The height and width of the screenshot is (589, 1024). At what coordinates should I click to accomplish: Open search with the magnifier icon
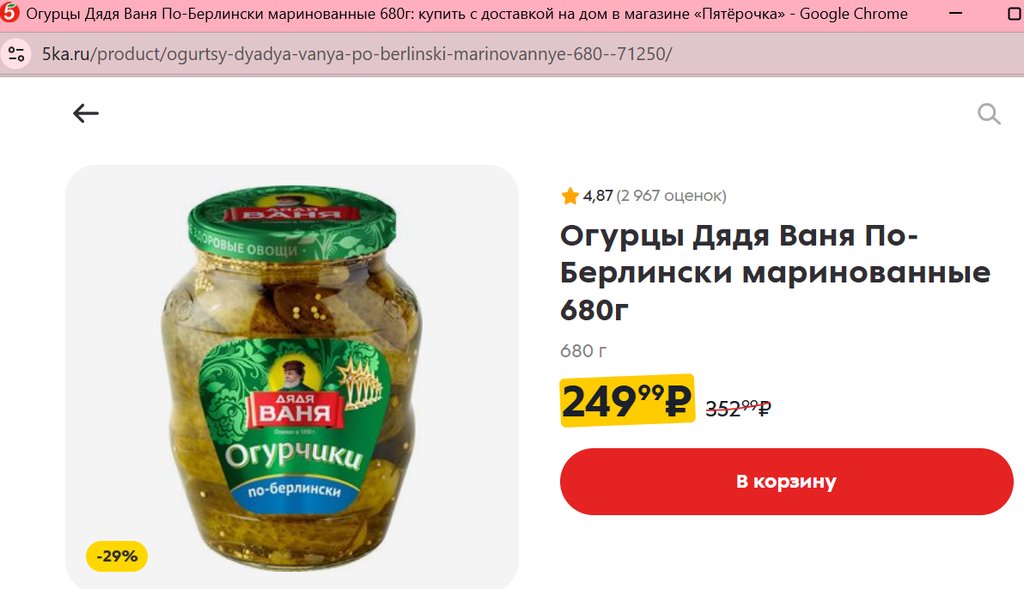[x=989, y=114]
